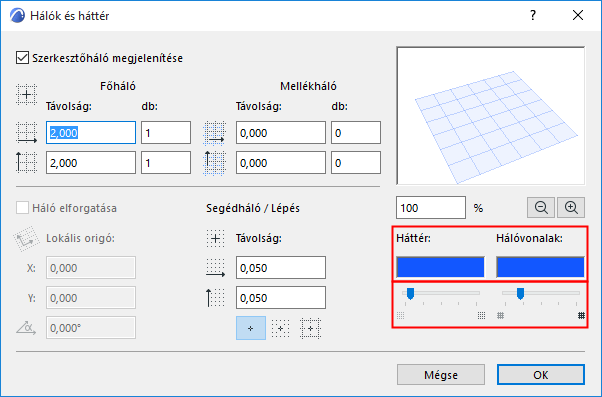Click the Mégse button

coord(441,375)
